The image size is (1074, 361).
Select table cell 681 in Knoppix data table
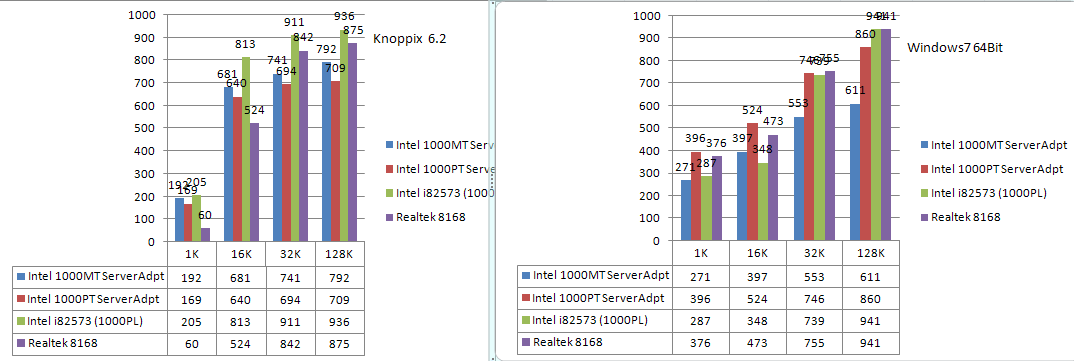click(x=241, y=277)
